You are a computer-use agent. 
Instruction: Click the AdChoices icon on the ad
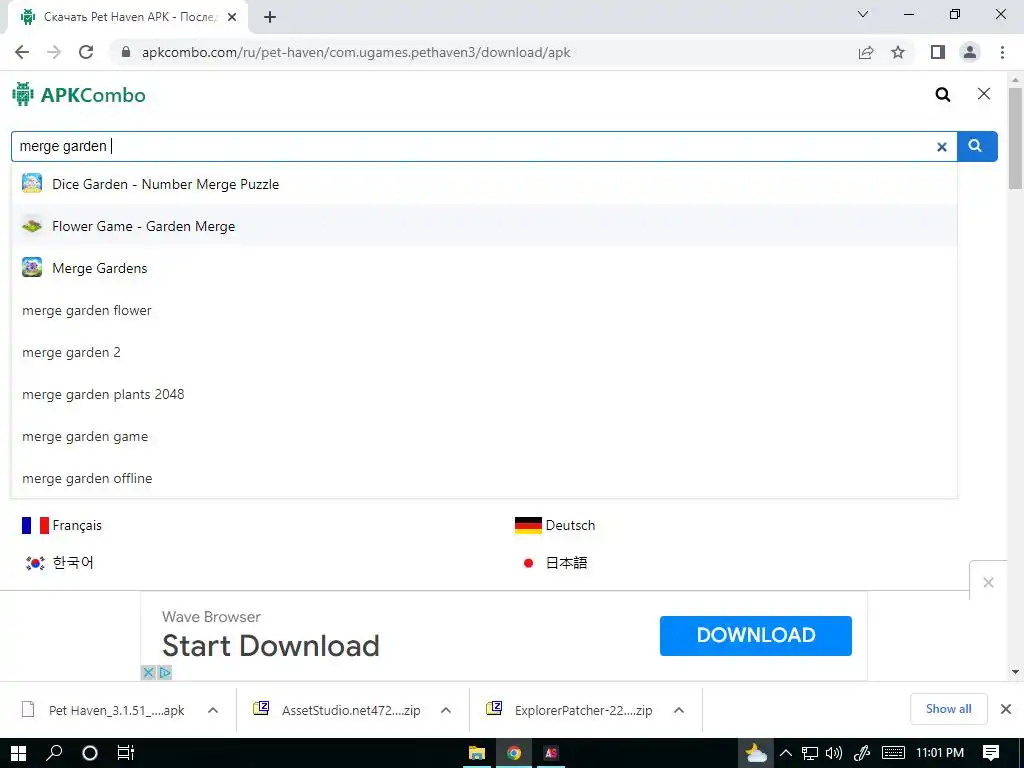click(x=165, y=672)
